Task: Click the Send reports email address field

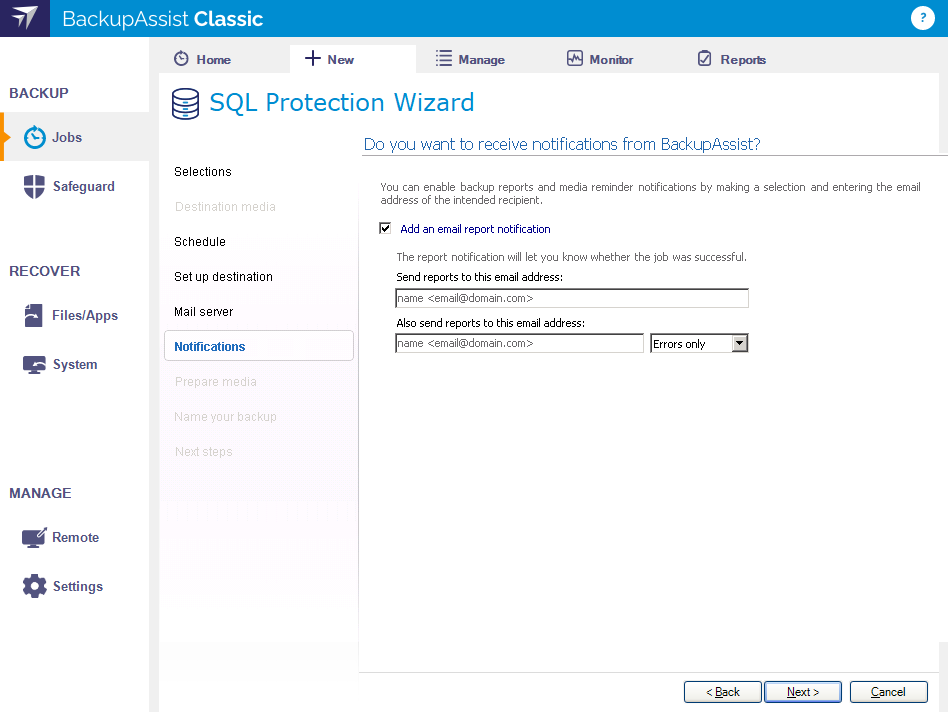Action: point(572,298)
